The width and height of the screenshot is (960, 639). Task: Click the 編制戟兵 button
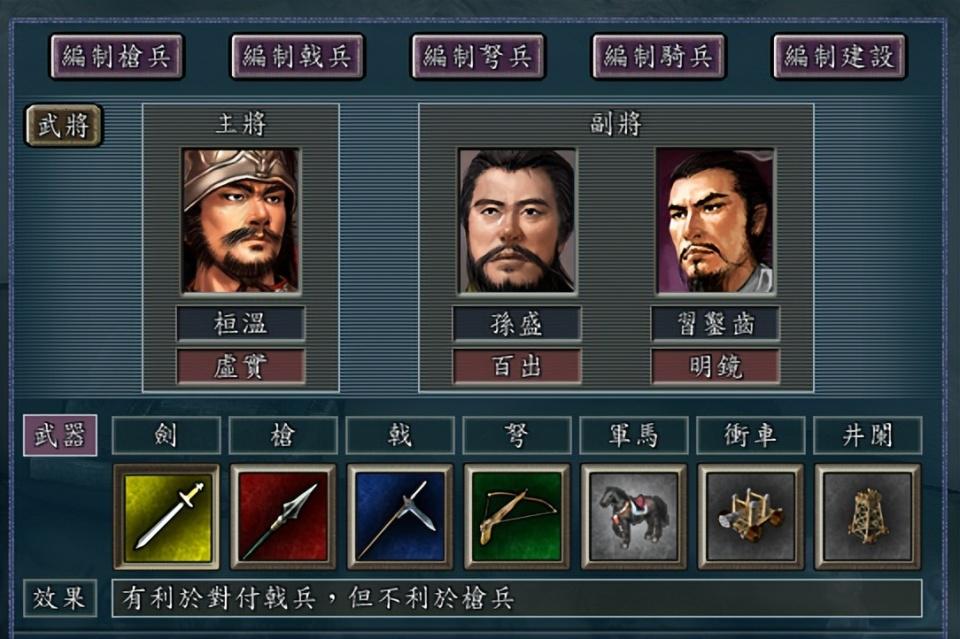(x=298, y=57)
